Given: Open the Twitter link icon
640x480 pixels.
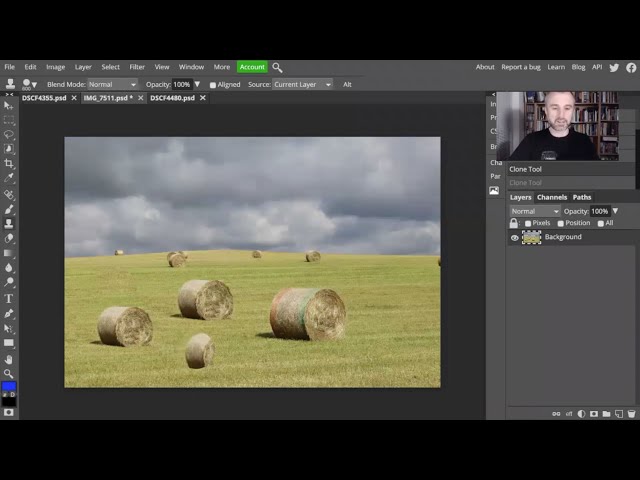Looking at the screenshot, I should point(614,67).
